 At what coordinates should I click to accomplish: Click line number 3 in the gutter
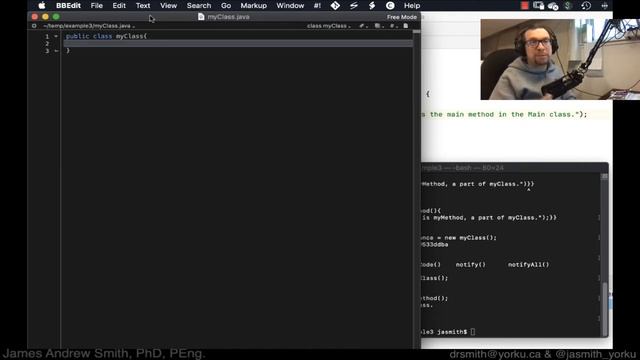click(x=47, y=51)
